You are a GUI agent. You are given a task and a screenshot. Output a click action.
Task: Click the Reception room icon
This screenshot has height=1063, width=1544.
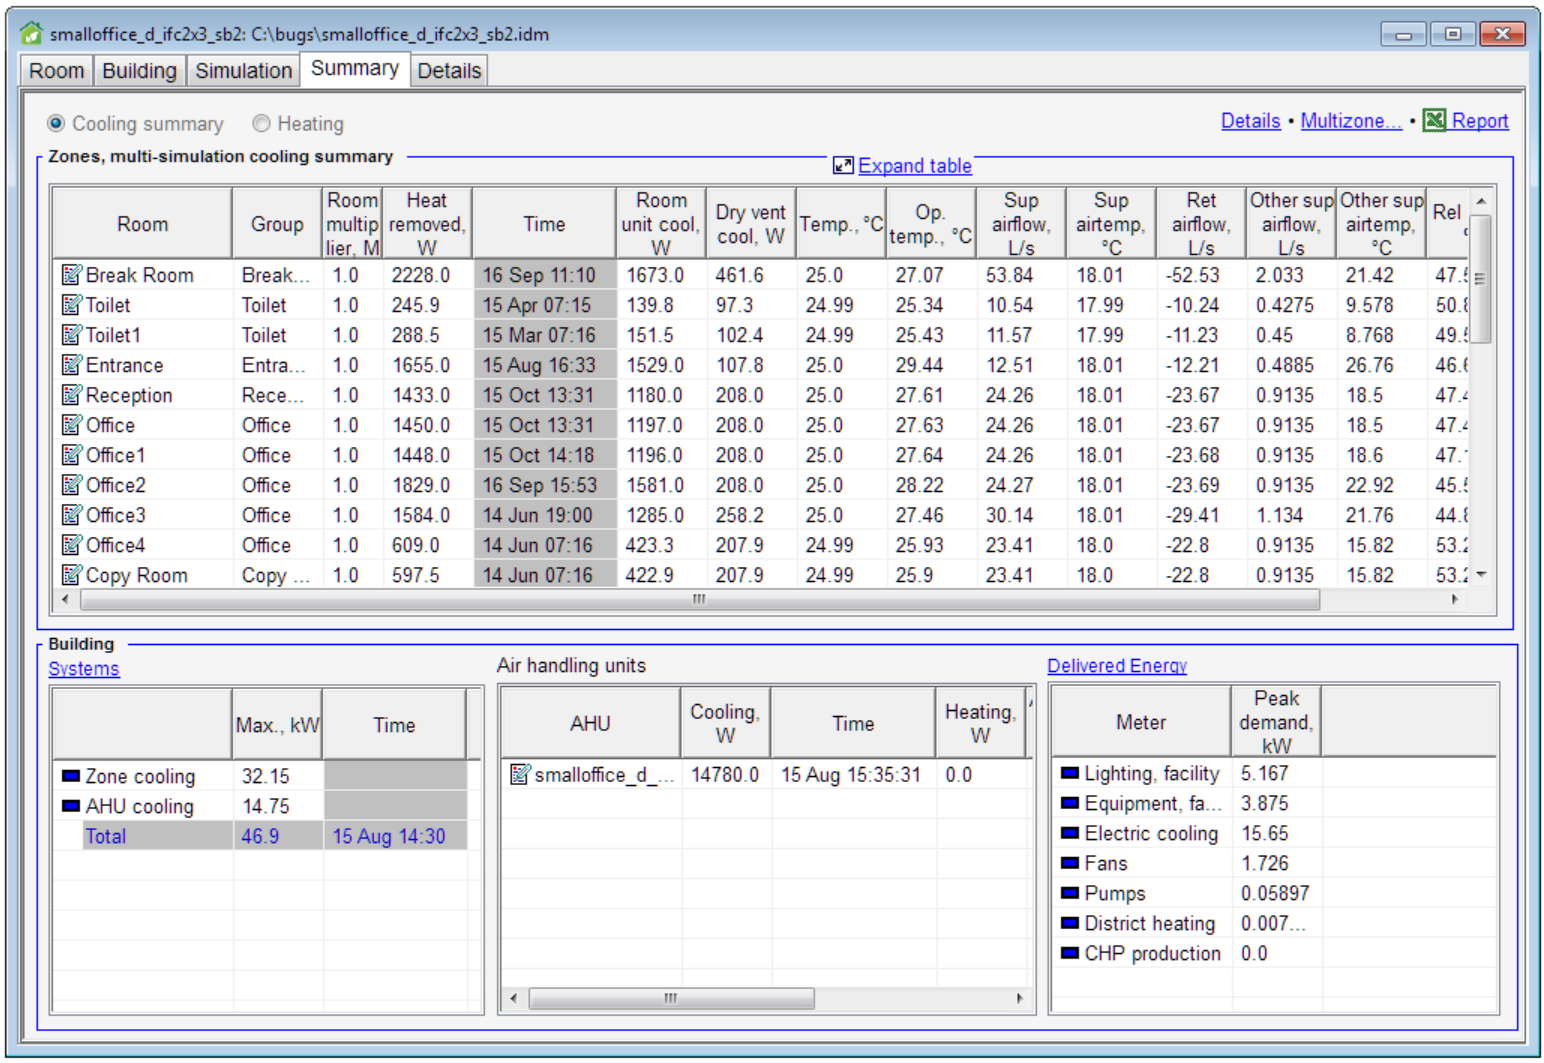click(72, 395)
